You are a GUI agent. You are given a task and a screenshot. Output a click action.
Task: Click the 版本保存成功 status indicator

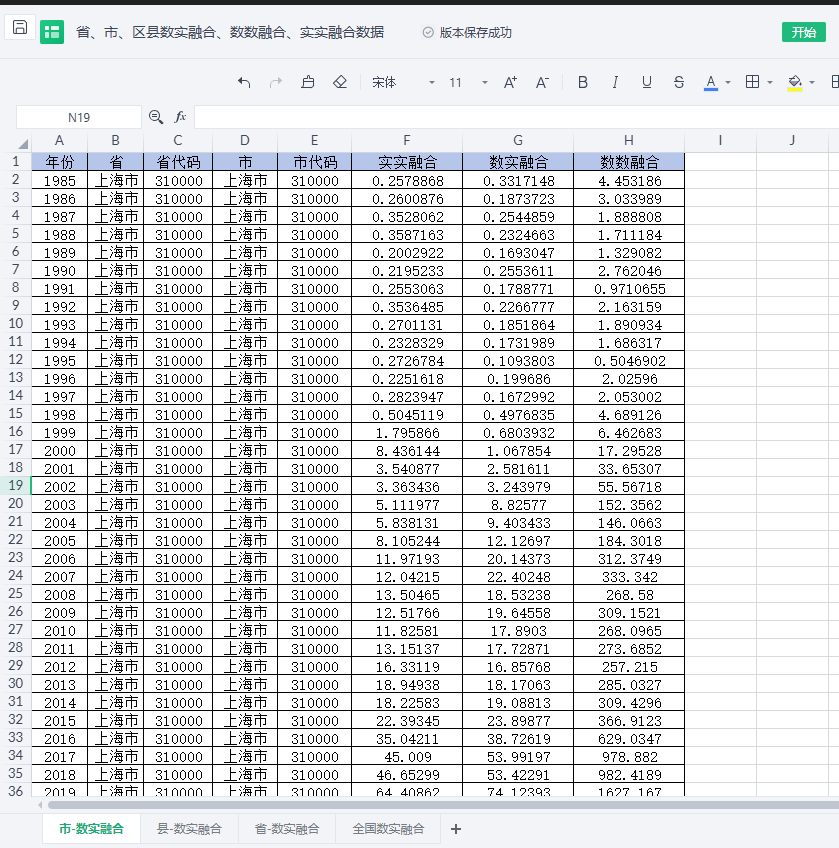467,32
